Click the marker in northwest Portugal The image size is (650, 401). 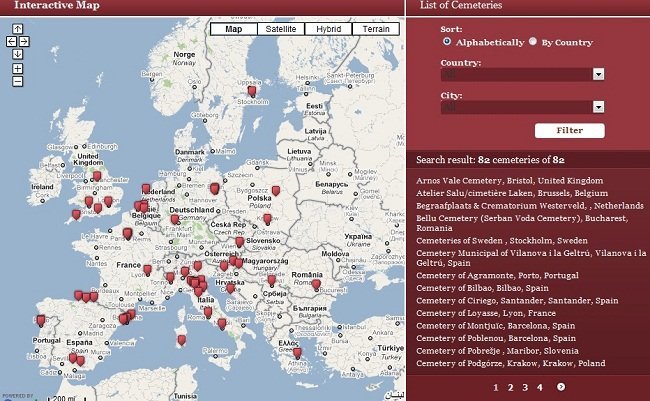(x=41, y=321)
